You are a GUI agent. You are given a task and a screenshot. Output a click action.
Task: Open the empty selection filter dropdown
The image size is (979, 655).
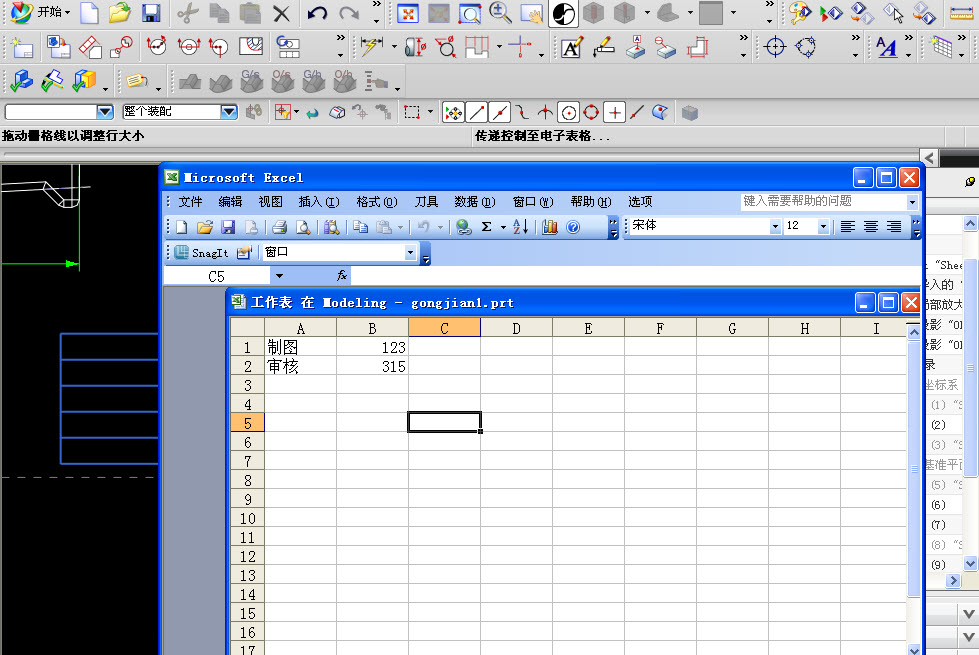(105, 112)
